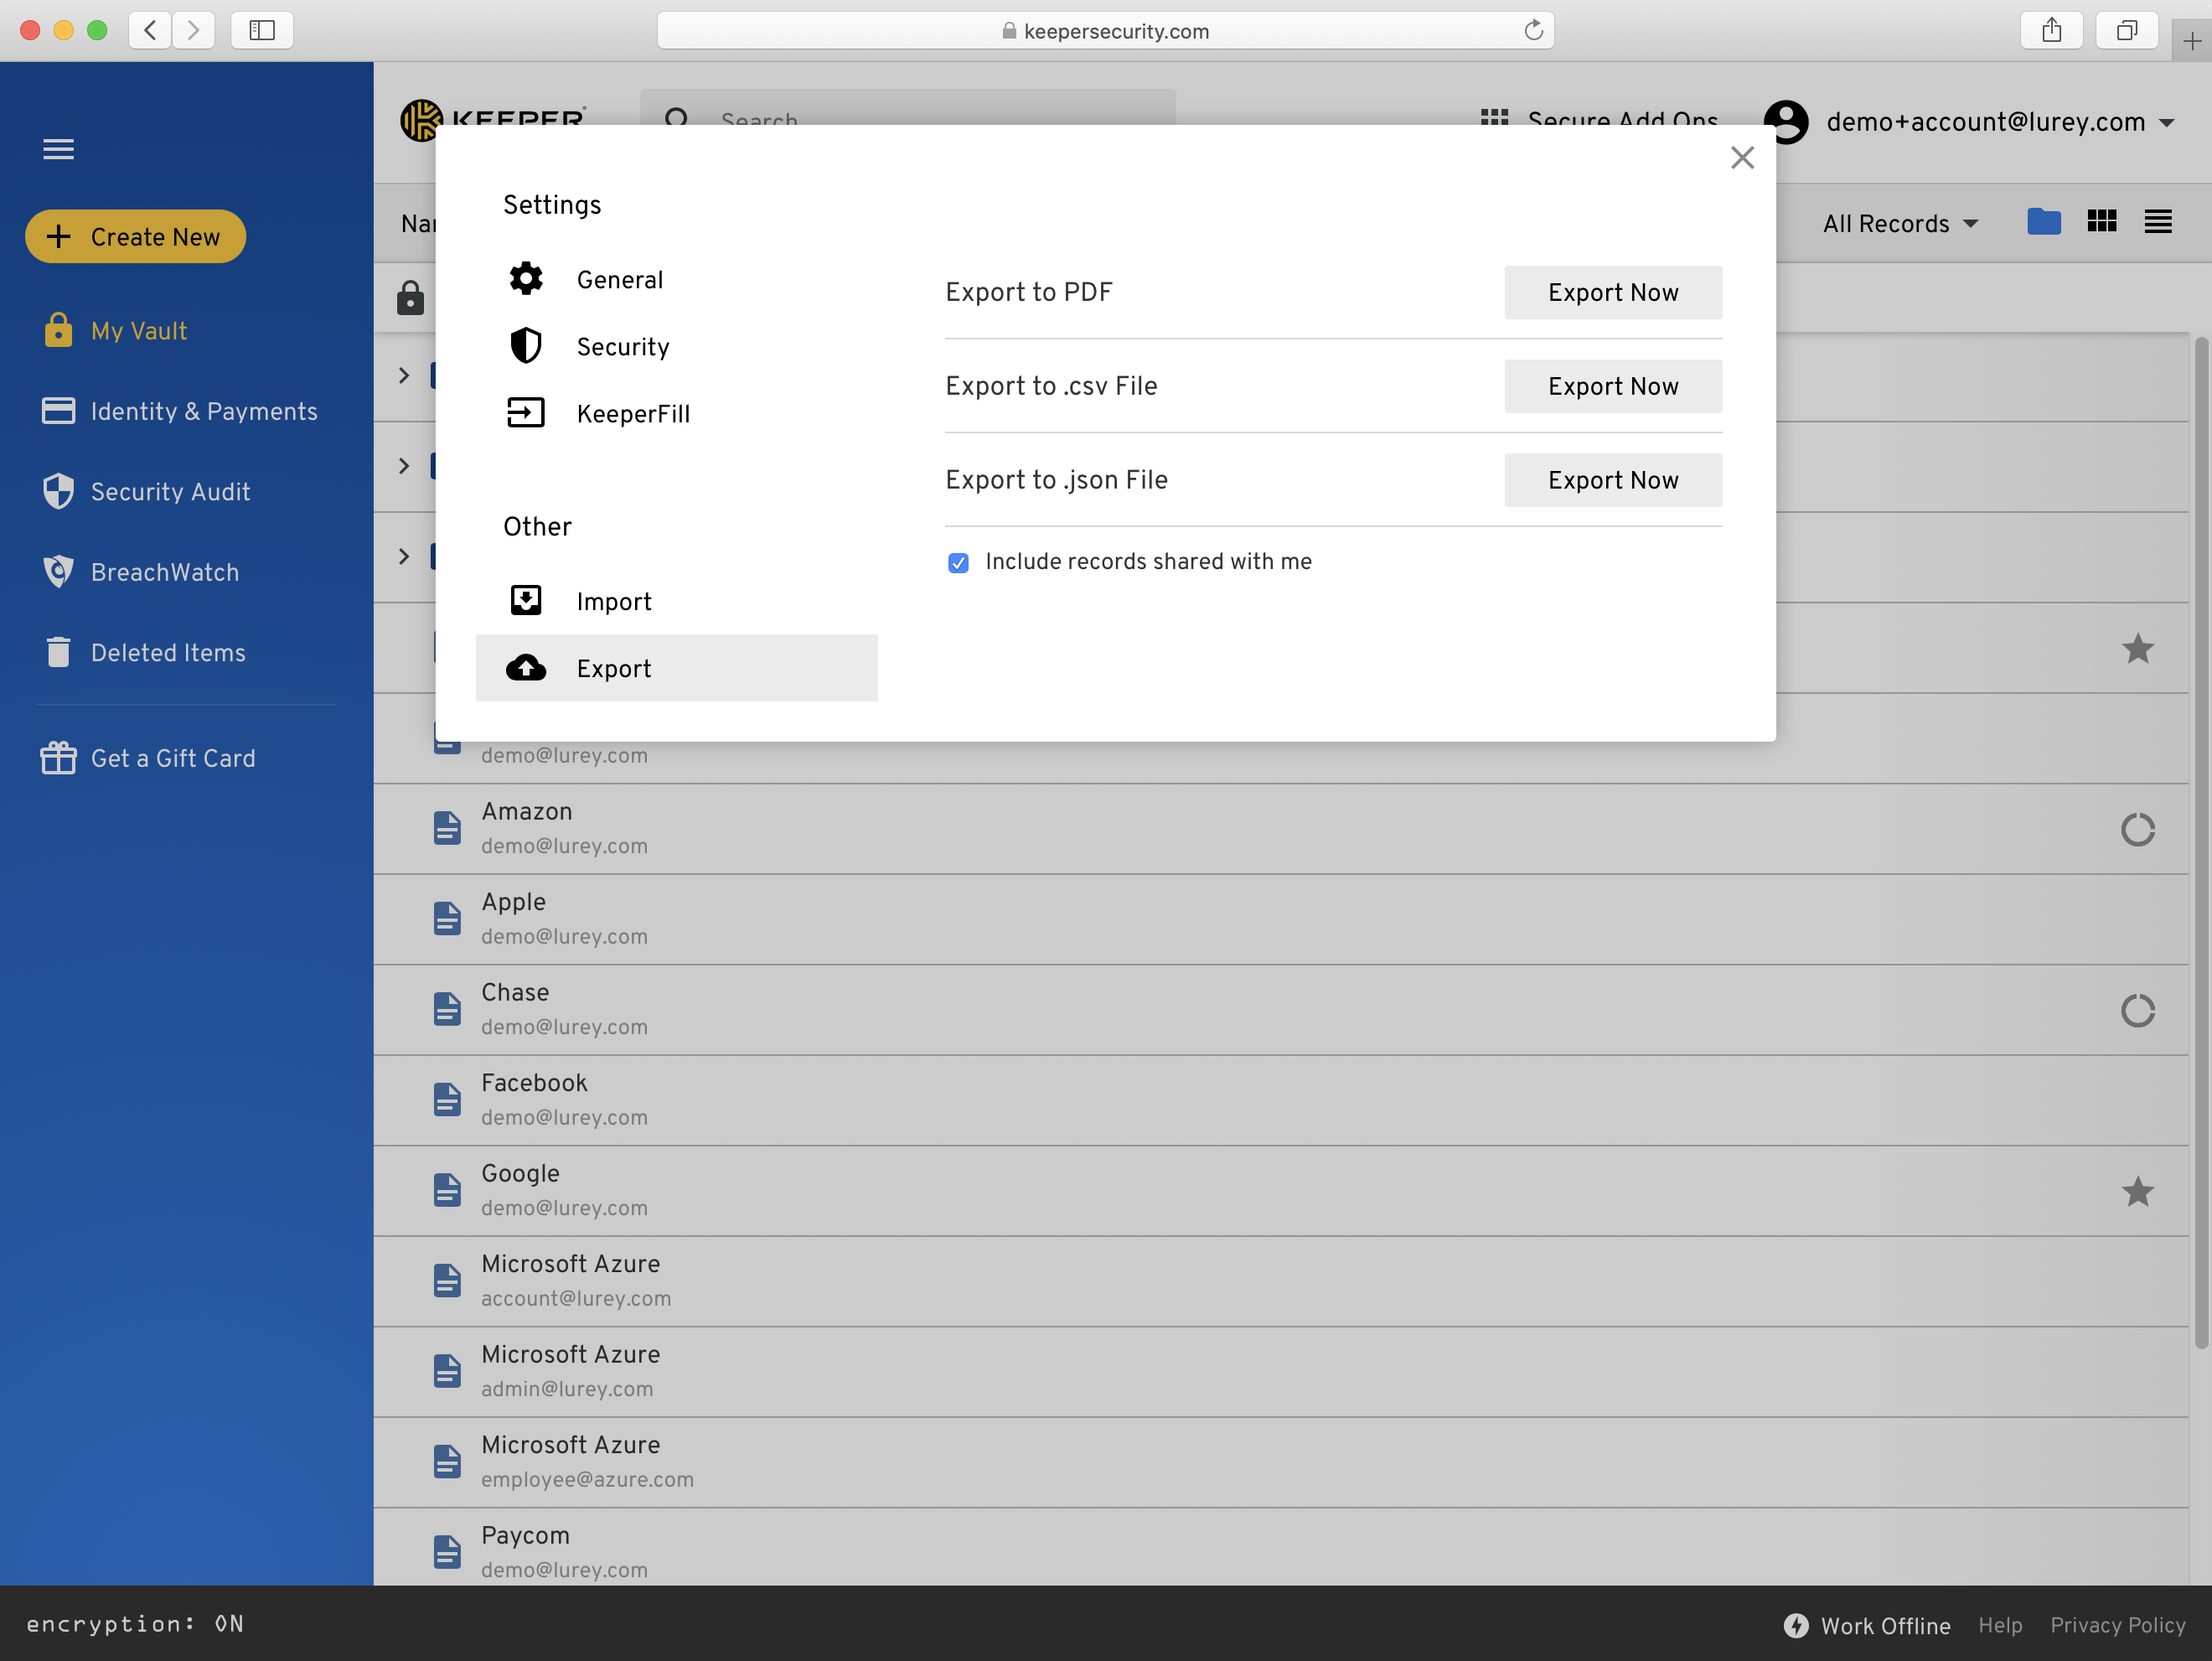Open Microsoft Azure account@lurey.com record
2212x1661 pixels.
click(1281, 1281)
